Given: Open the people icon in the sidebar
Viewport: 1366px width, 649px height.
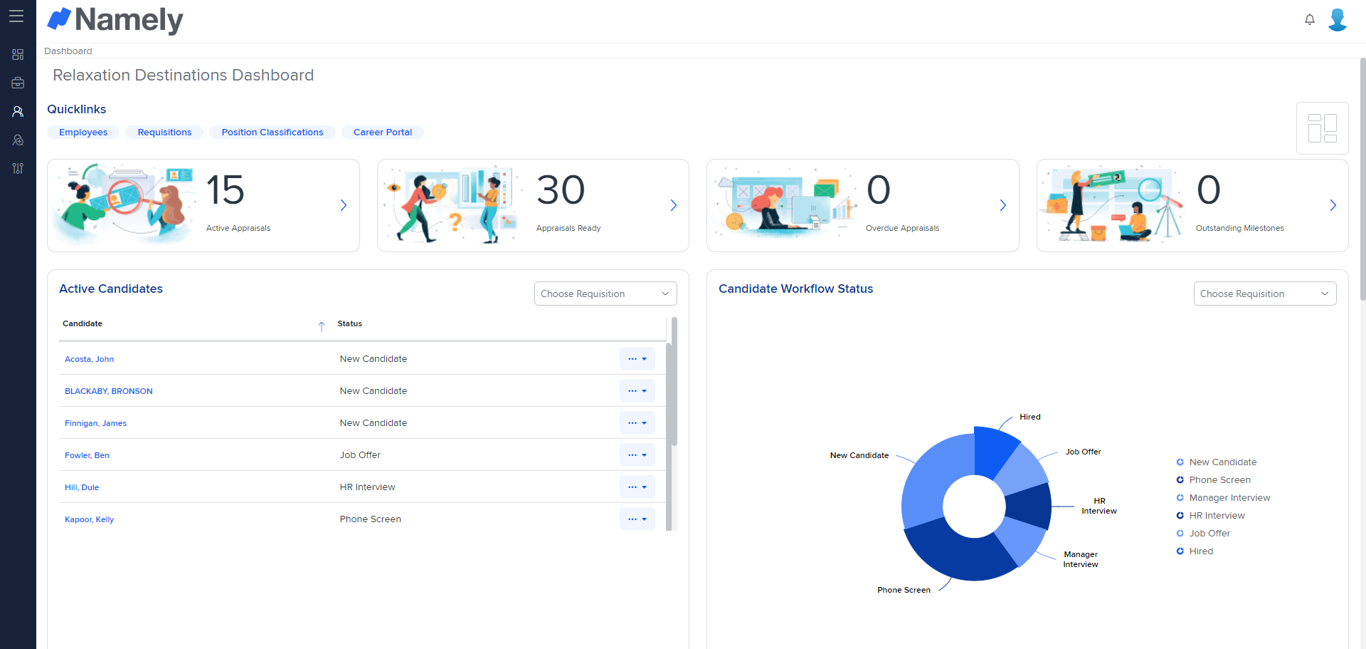Looking at the screenshot, I should 16,111.
